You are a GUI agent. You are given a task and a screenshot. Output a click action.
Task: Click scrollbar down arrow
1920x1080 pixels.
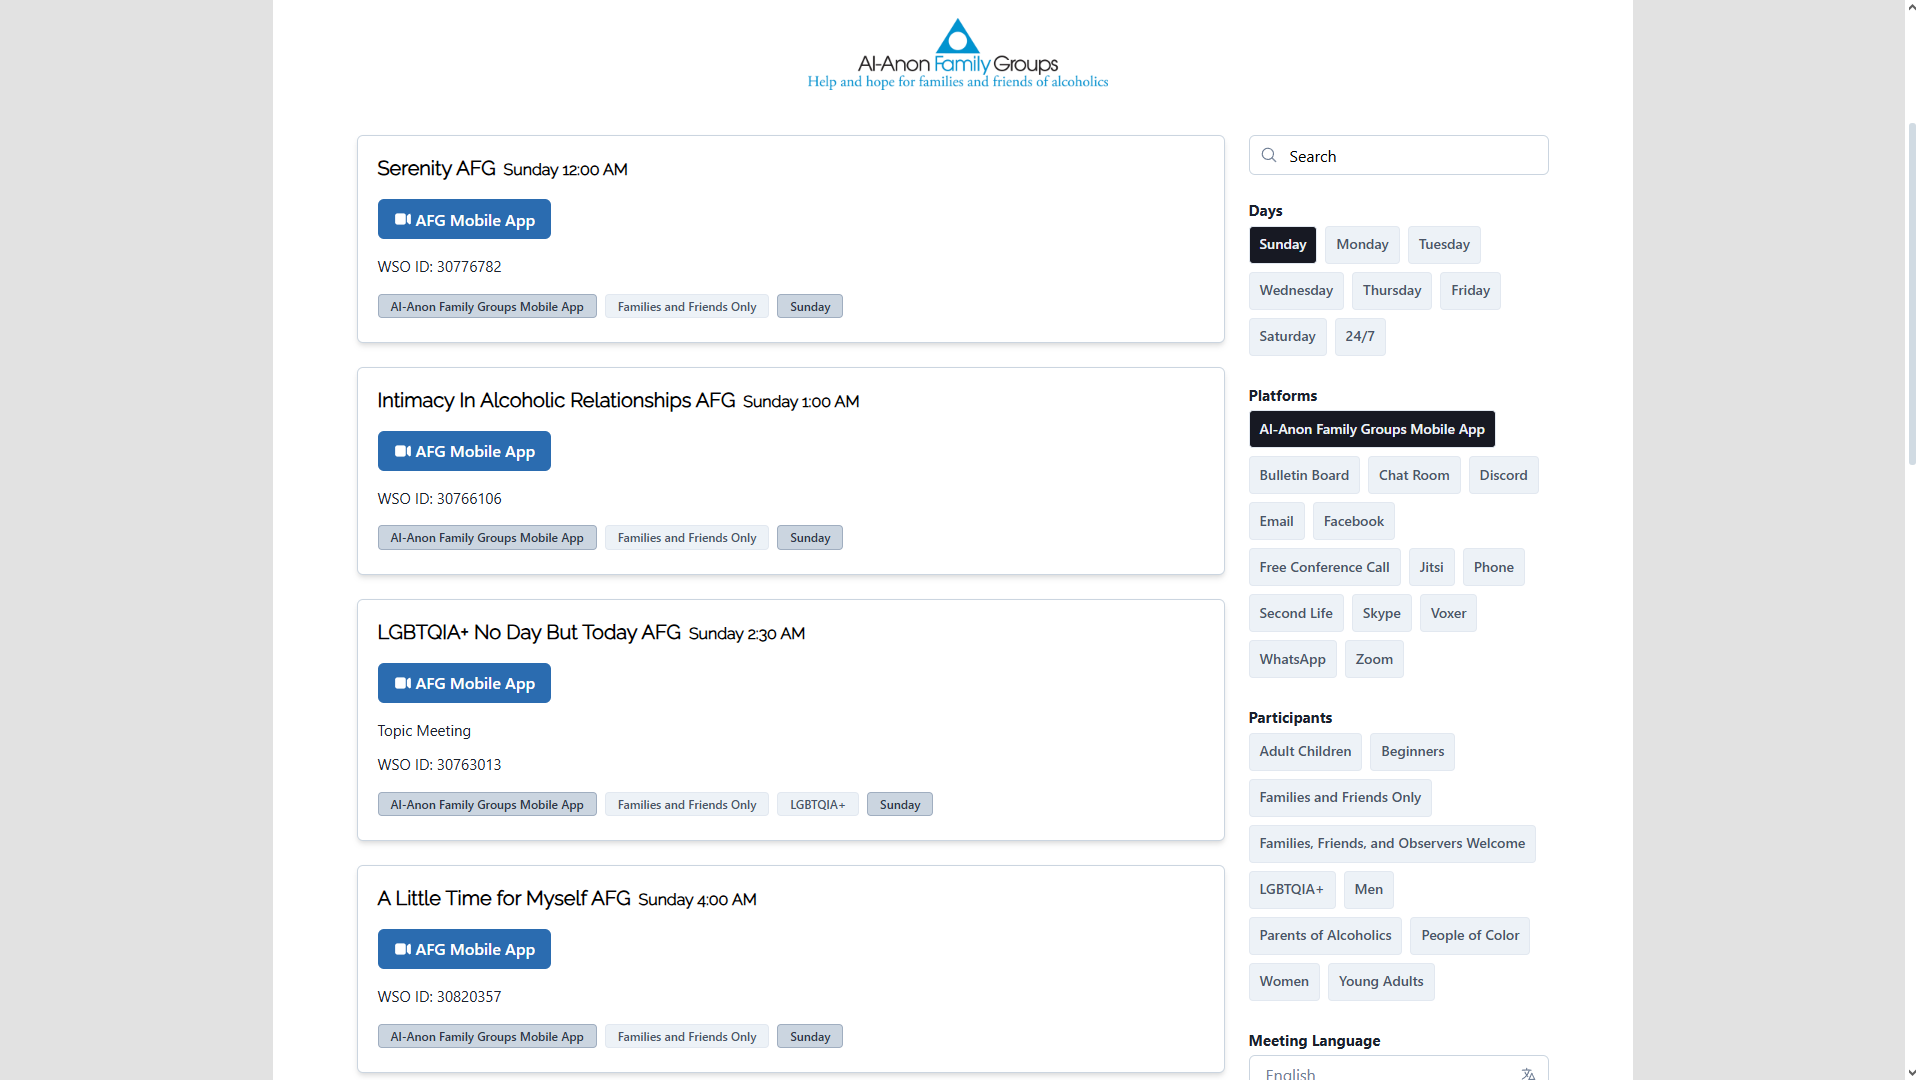1912,1073
